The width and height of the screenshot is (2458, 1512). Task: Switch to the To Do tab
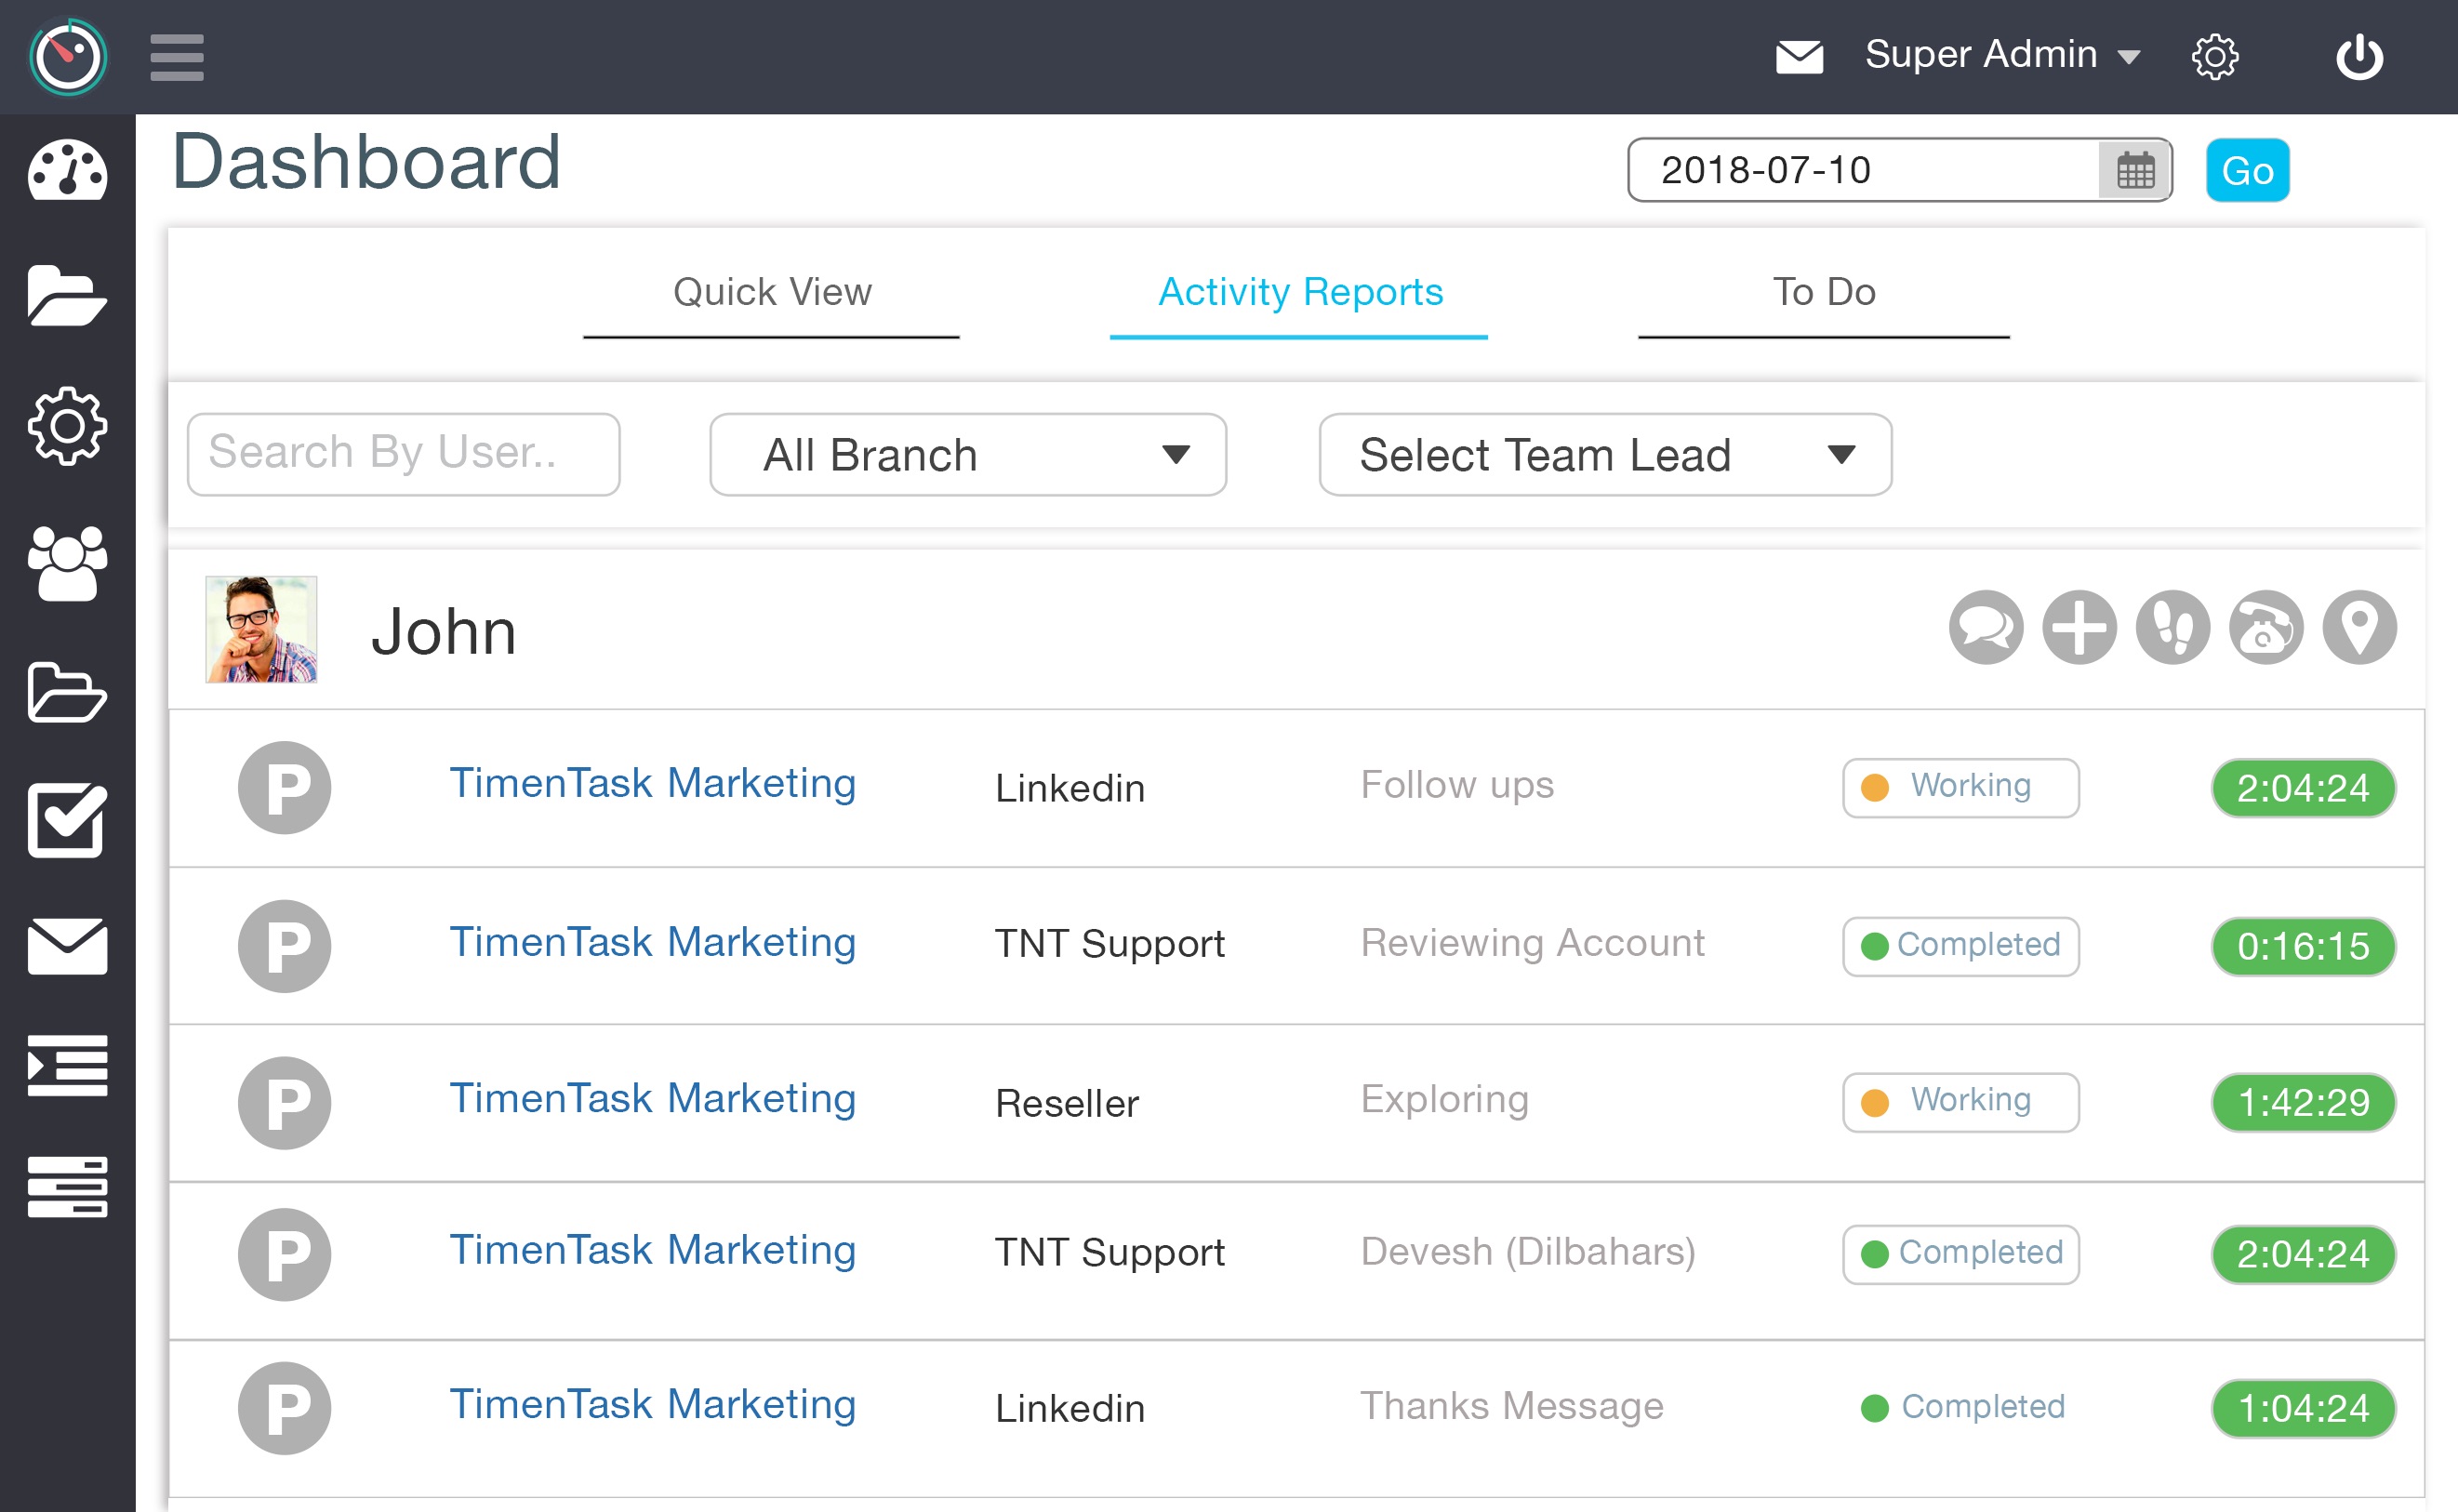click(1824, 293)
